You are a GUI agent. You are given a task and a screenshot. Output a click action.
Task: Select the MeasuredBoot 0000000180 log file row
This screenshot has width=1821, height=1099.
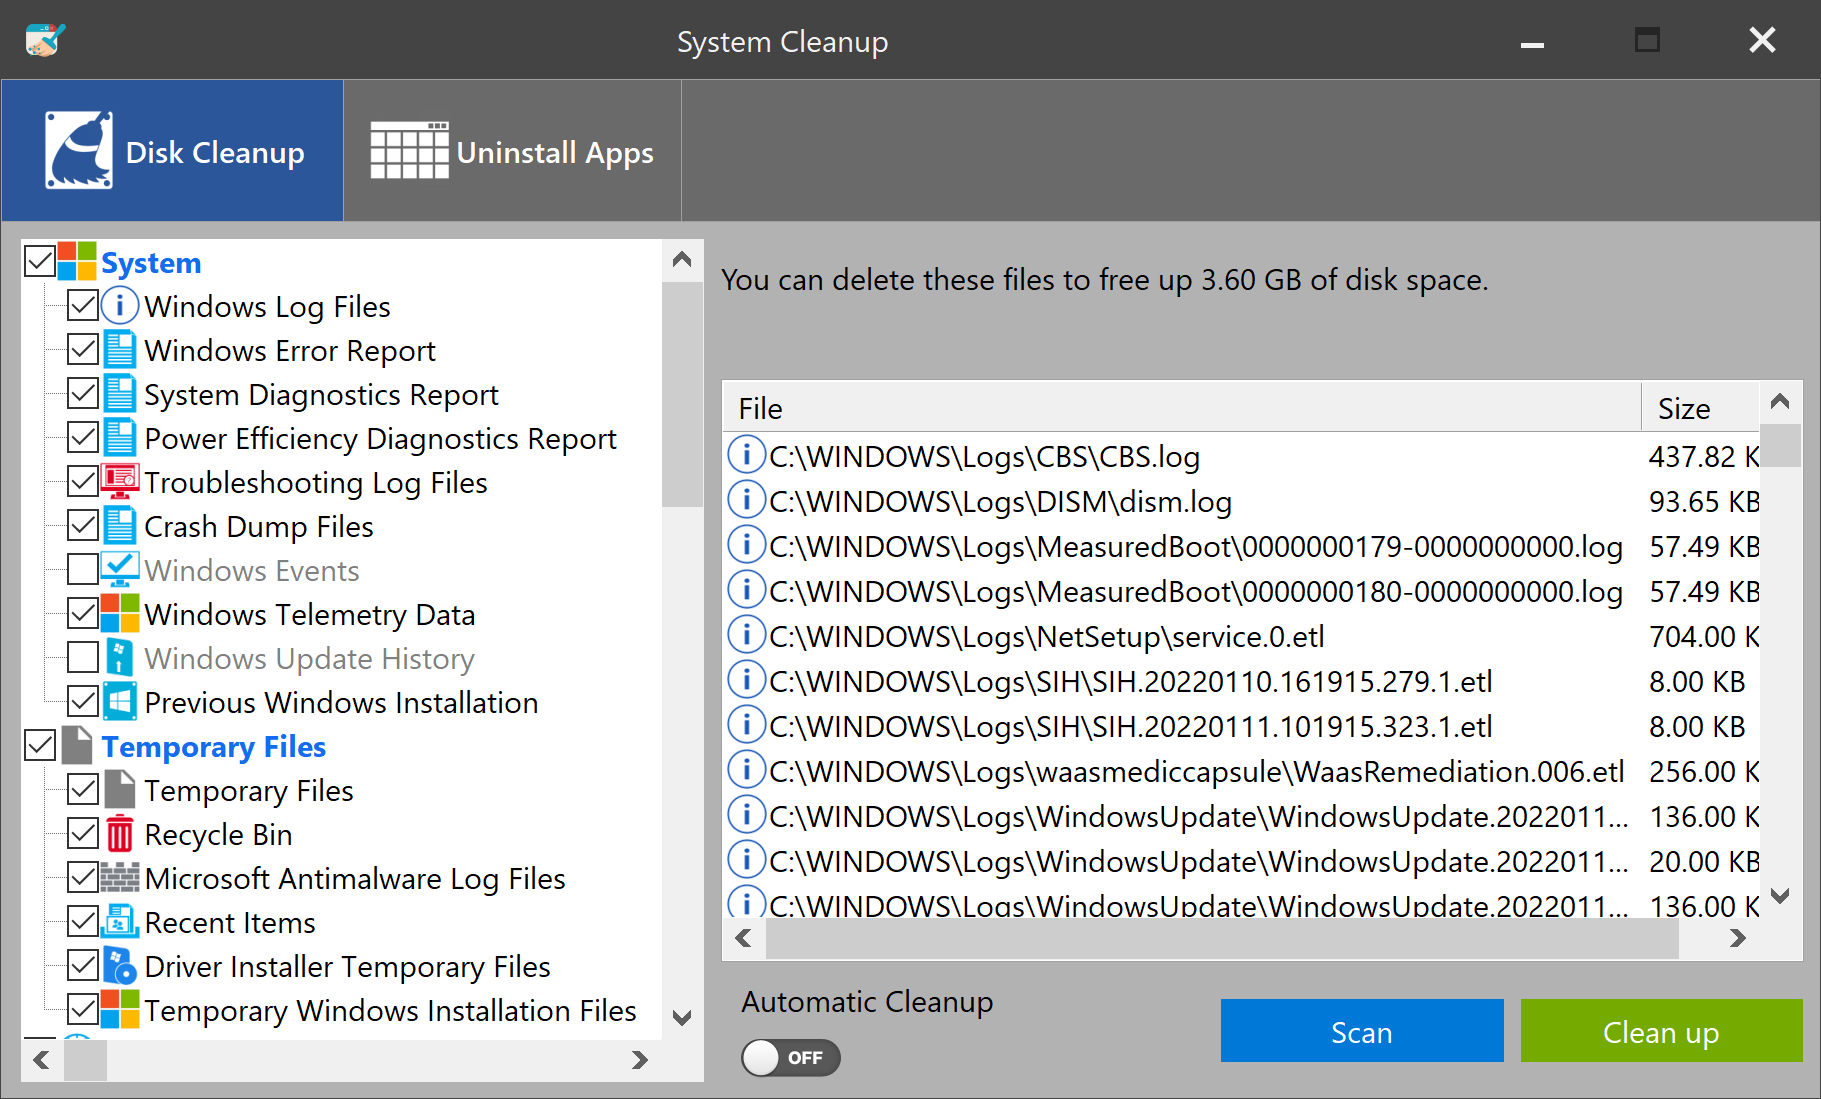point(1241,591)
